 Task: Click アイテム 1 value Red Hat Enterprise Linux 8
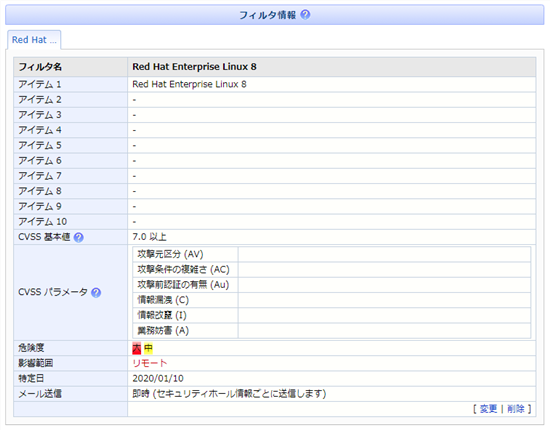189,84
